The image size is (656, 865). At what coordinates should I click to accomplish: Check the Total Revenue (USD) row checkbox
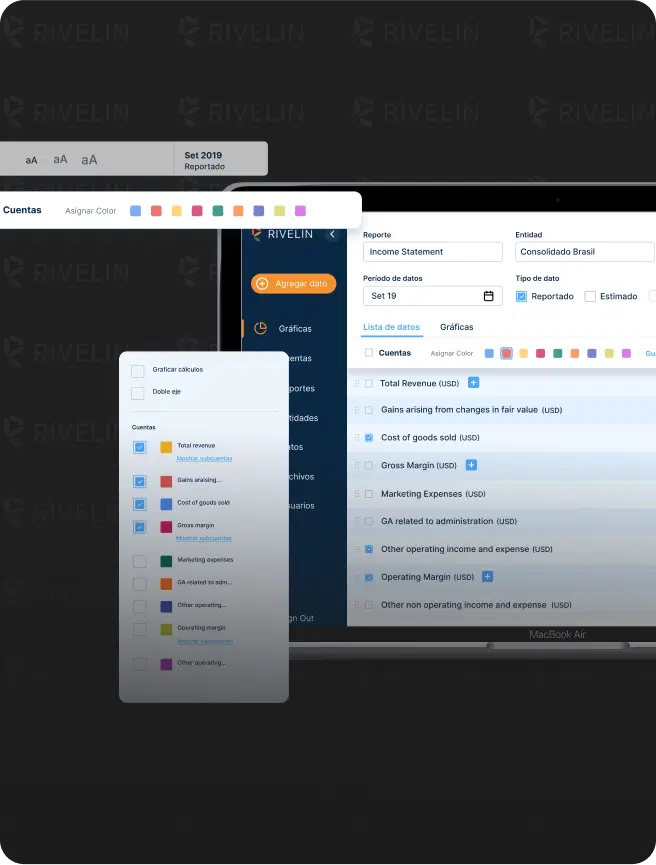pos(369,383)
